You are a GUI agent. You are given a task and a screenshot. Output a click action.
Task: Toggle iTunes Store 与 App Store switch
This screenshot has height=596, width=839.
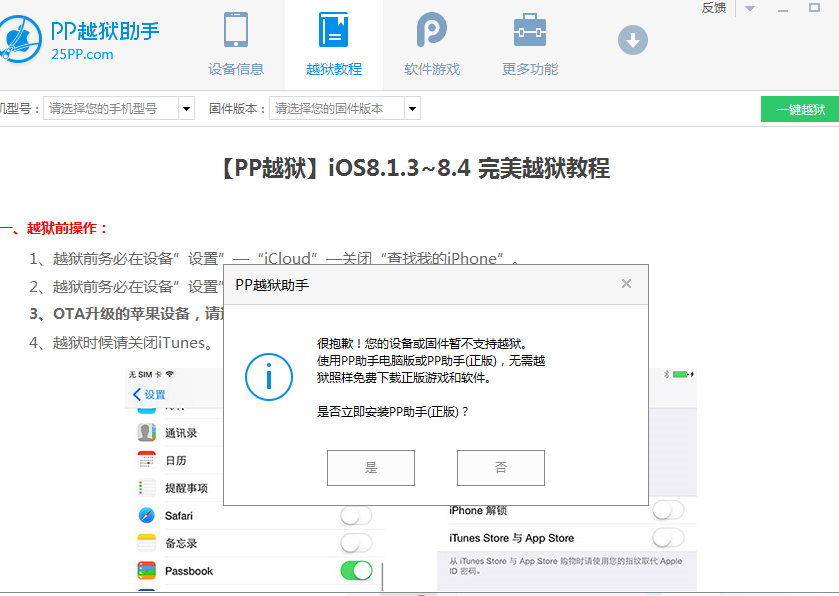coord(668,538)
